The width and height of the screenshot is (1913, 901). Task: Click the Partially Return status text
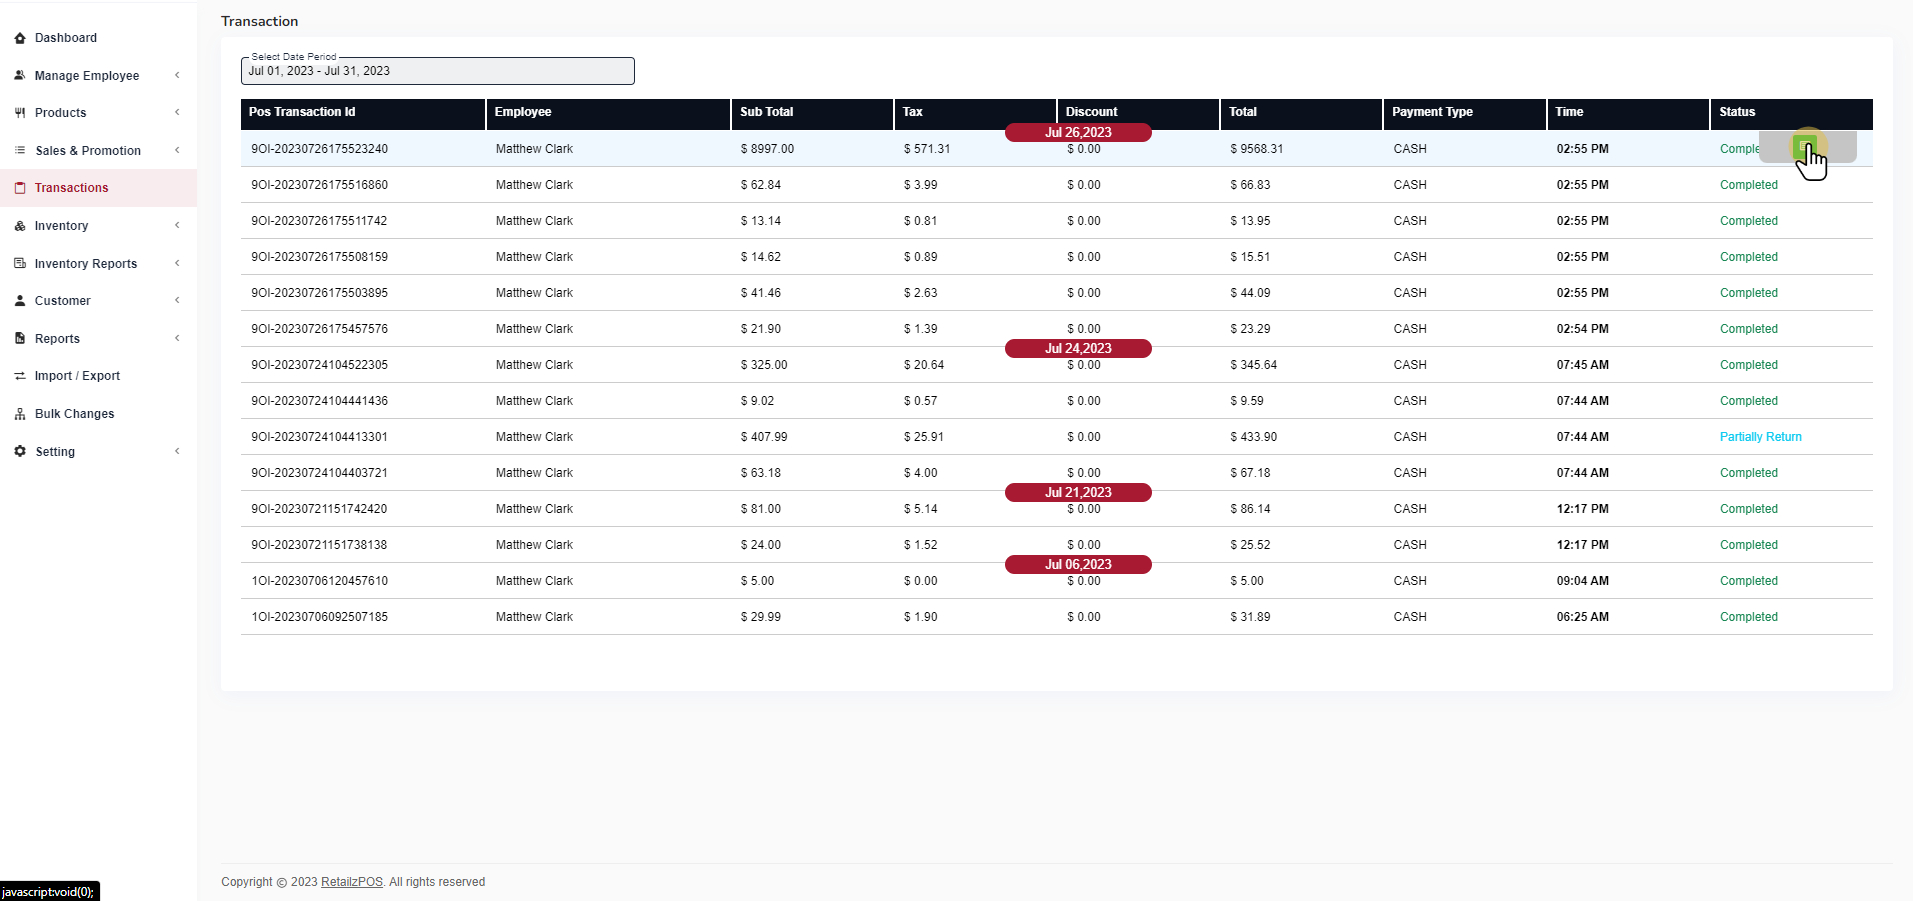1760,437
